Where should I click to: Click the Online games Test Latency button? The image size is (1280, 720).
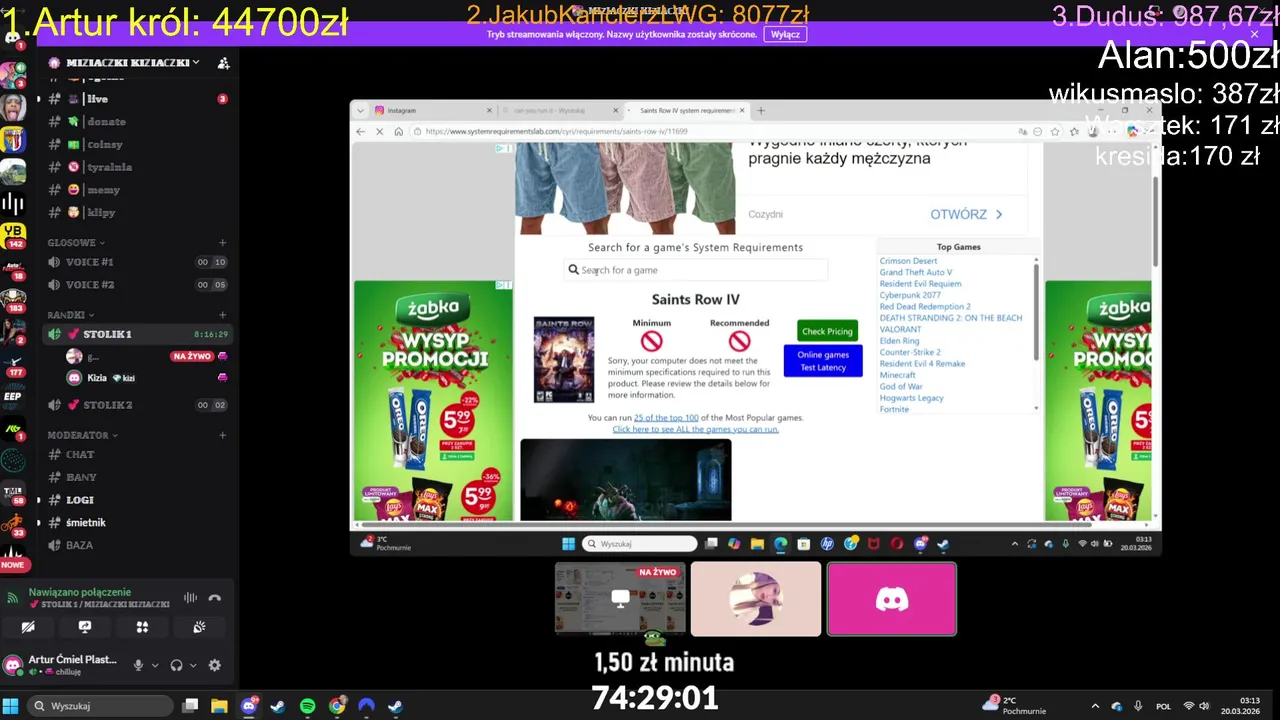[x=823, y=361]
